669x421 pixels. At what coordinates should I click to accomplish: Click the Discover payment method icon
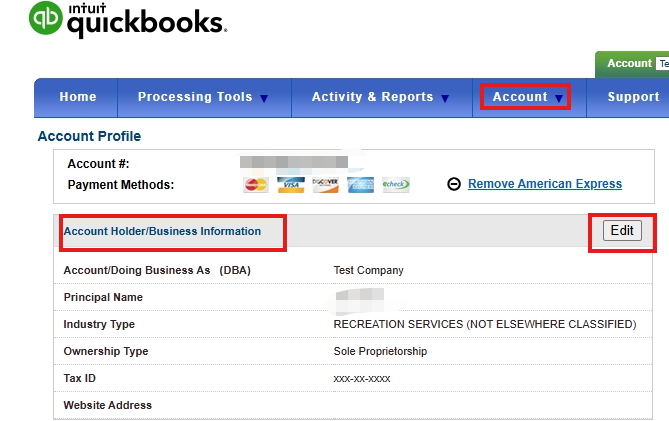point(326,185)
